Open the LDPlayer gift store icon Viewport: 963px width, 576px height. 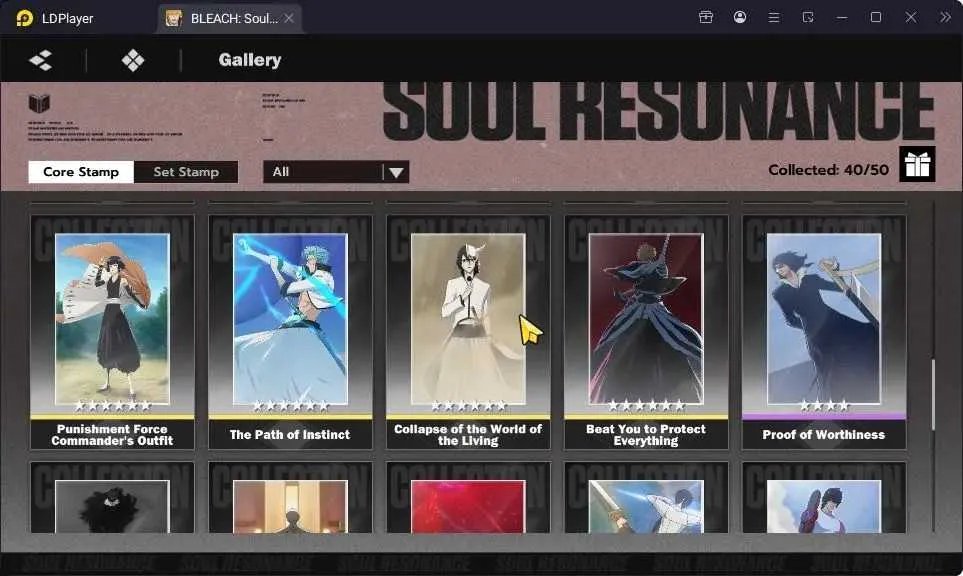706,17
